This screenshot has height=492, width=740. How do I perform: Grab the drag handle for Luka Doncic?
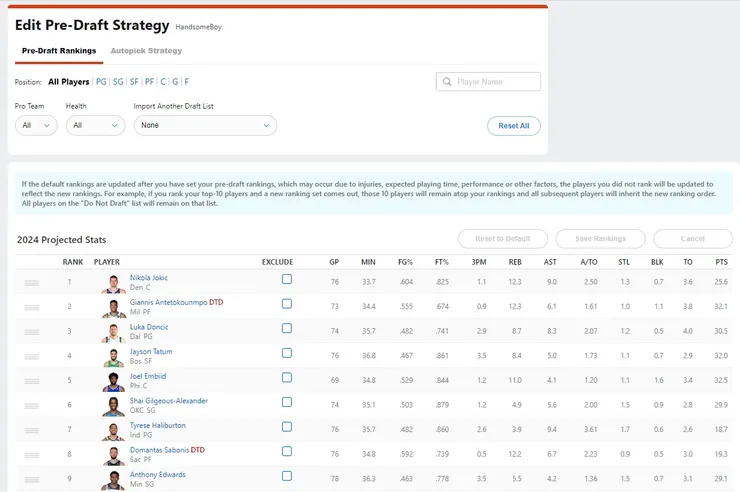point(32,332)
